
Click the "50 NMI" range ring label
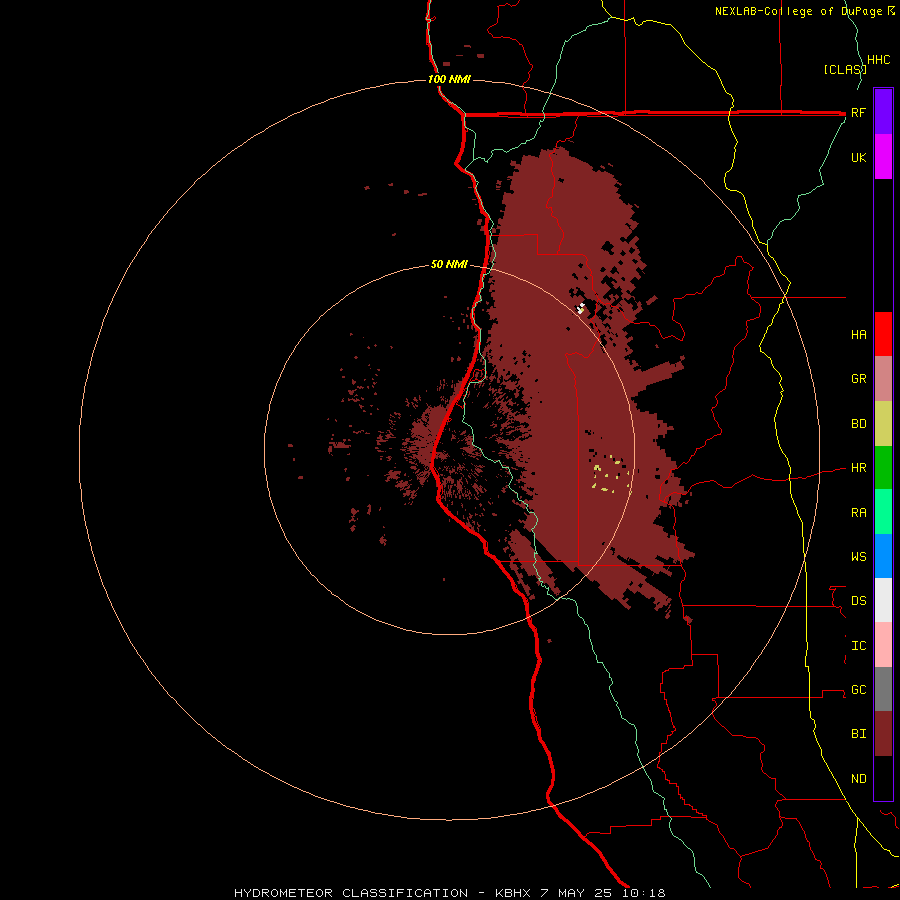click(x=449, y=264)
